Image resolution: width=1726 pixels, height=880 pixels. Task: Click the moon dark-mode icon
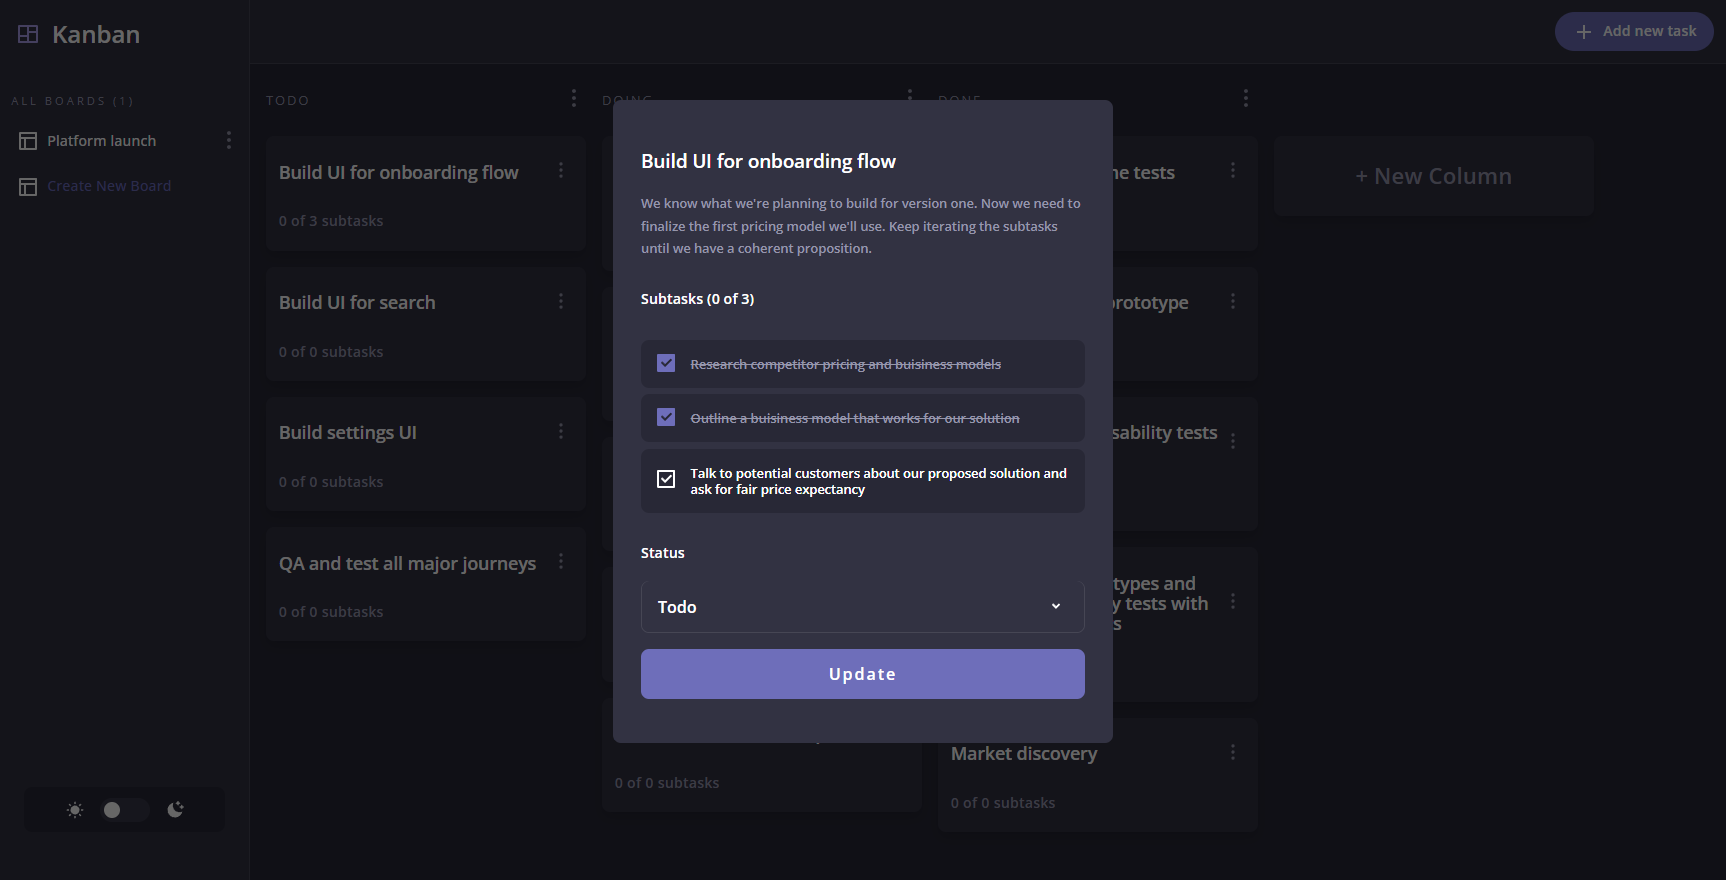(176, 810)
